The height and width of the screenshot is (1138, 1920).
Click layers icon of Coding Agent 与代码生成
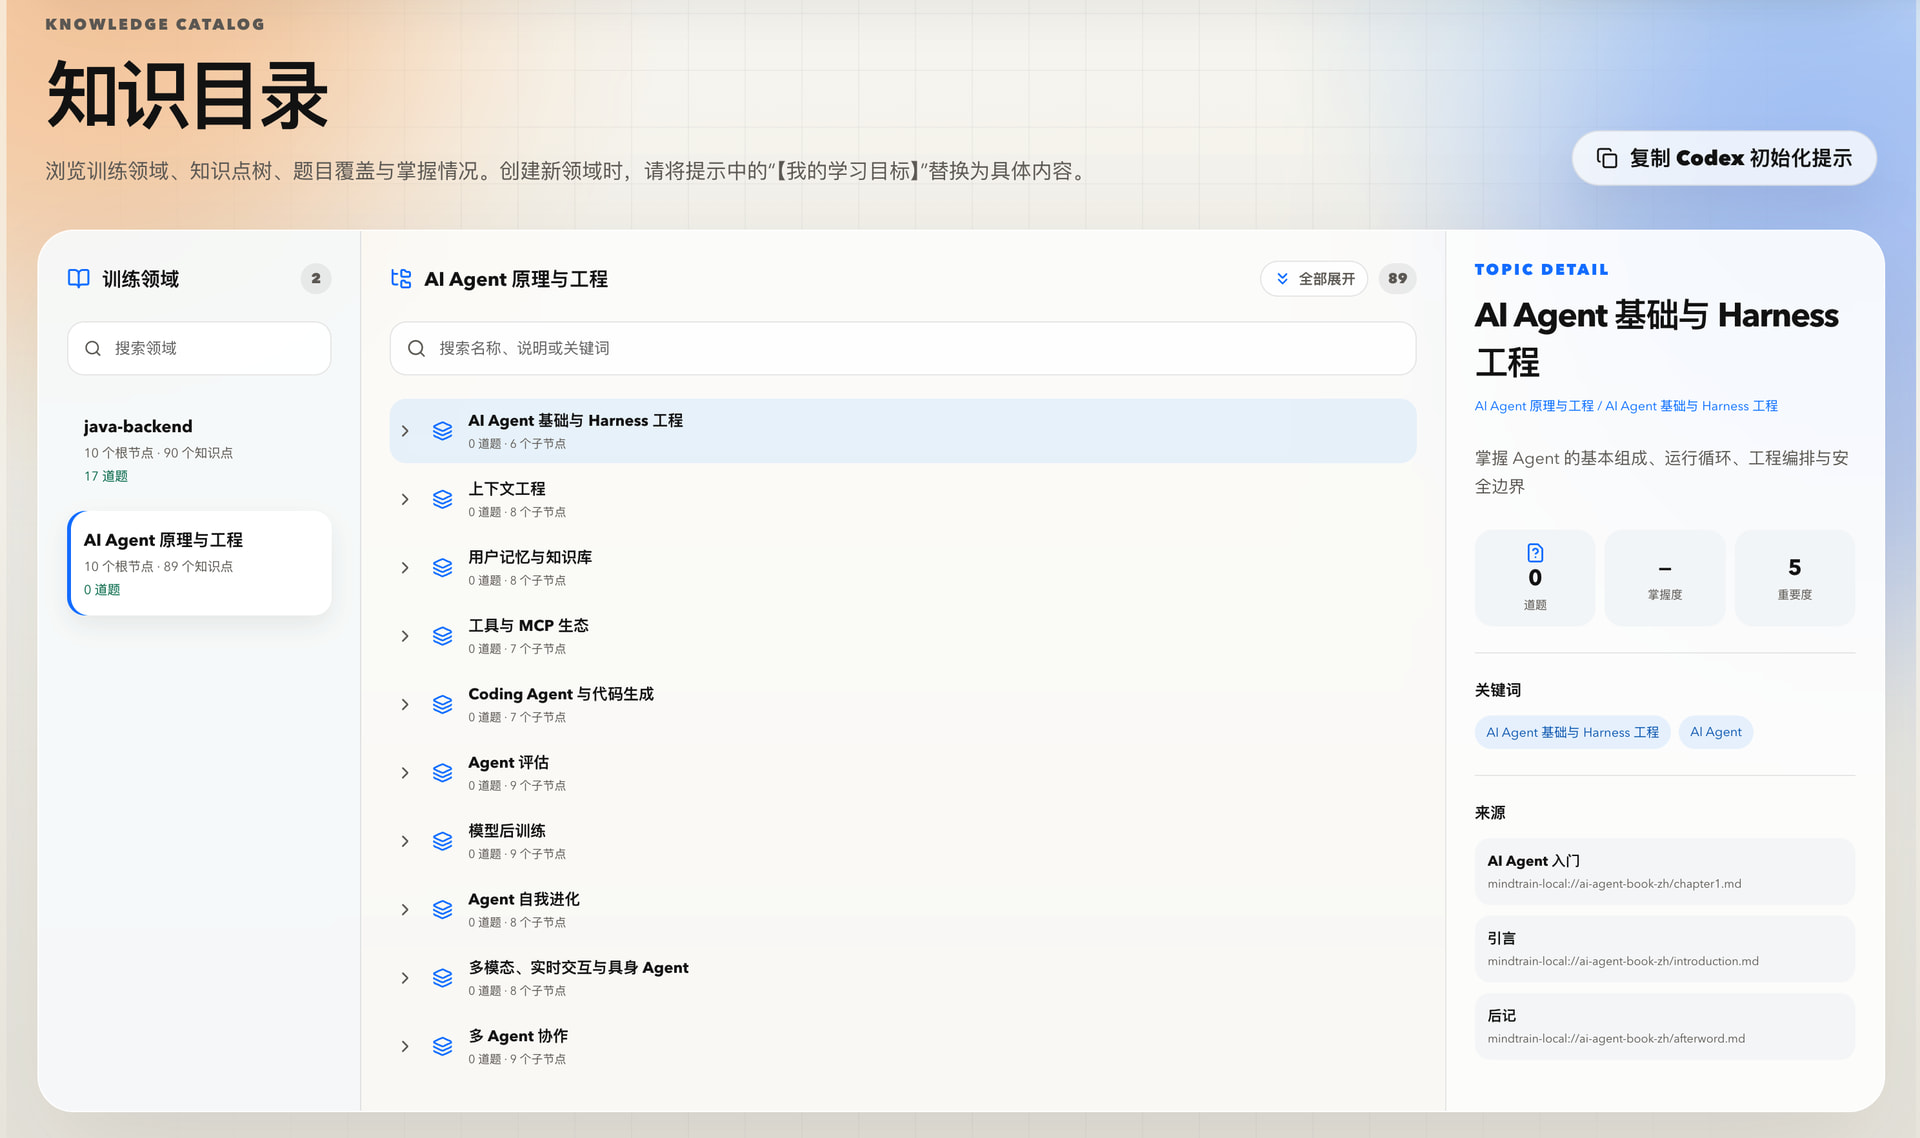pos(442,705)
